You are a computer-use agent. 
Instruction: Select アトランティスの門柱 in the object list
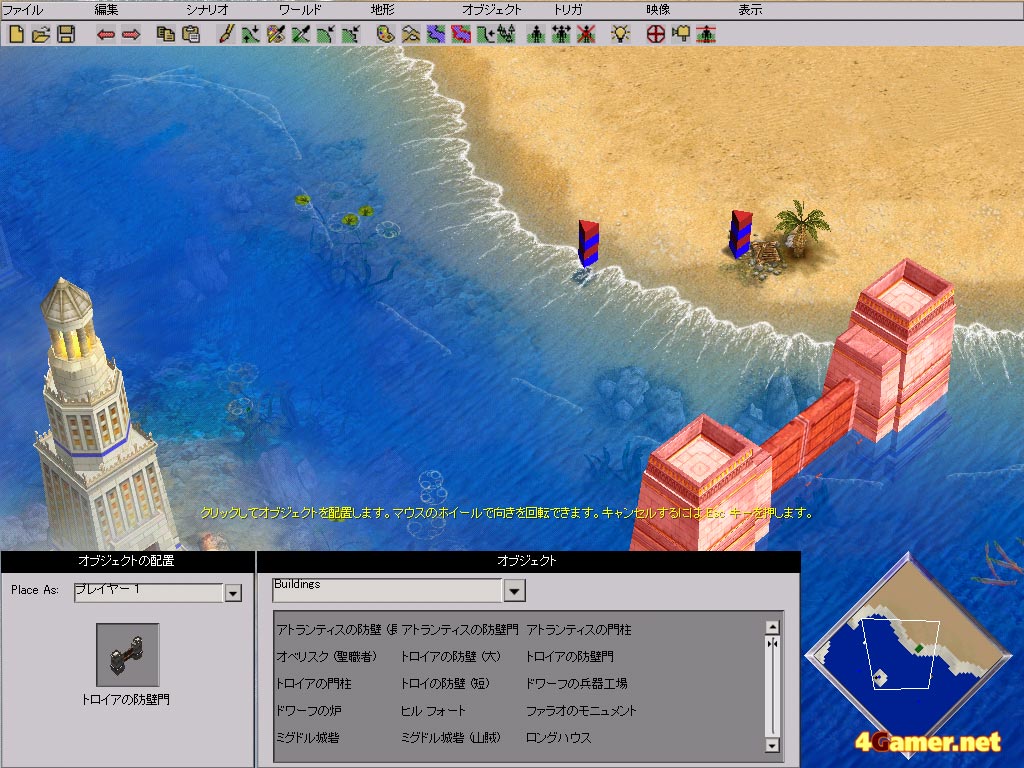[579, 630]
